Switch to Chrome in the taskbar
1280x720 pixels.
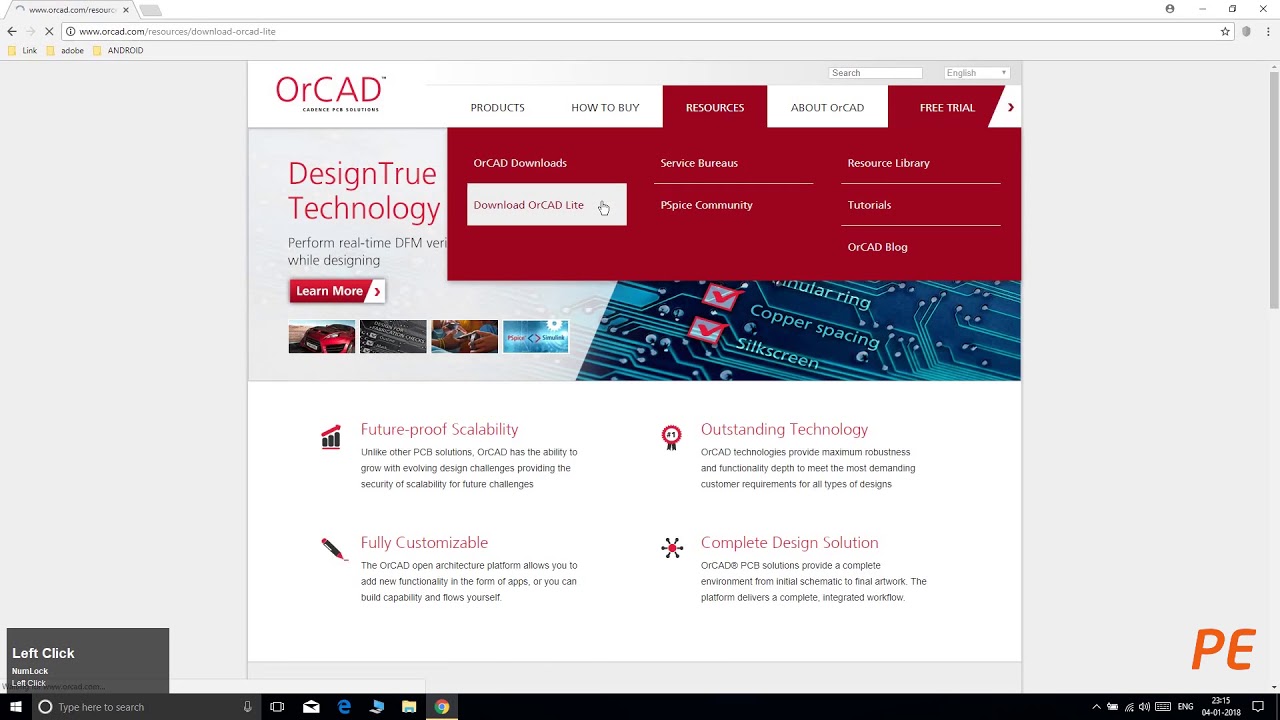click(x=441, y=707)
